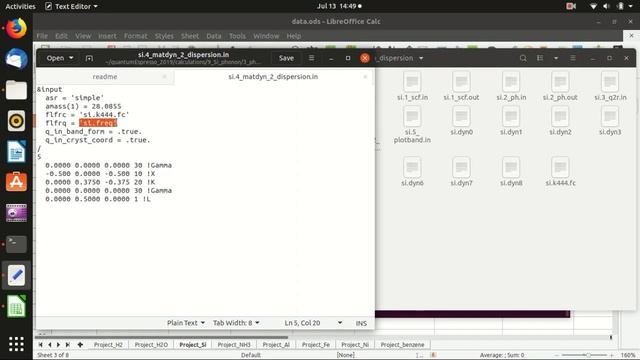Click the Calc horizontal scrollbar

point(161,337)
